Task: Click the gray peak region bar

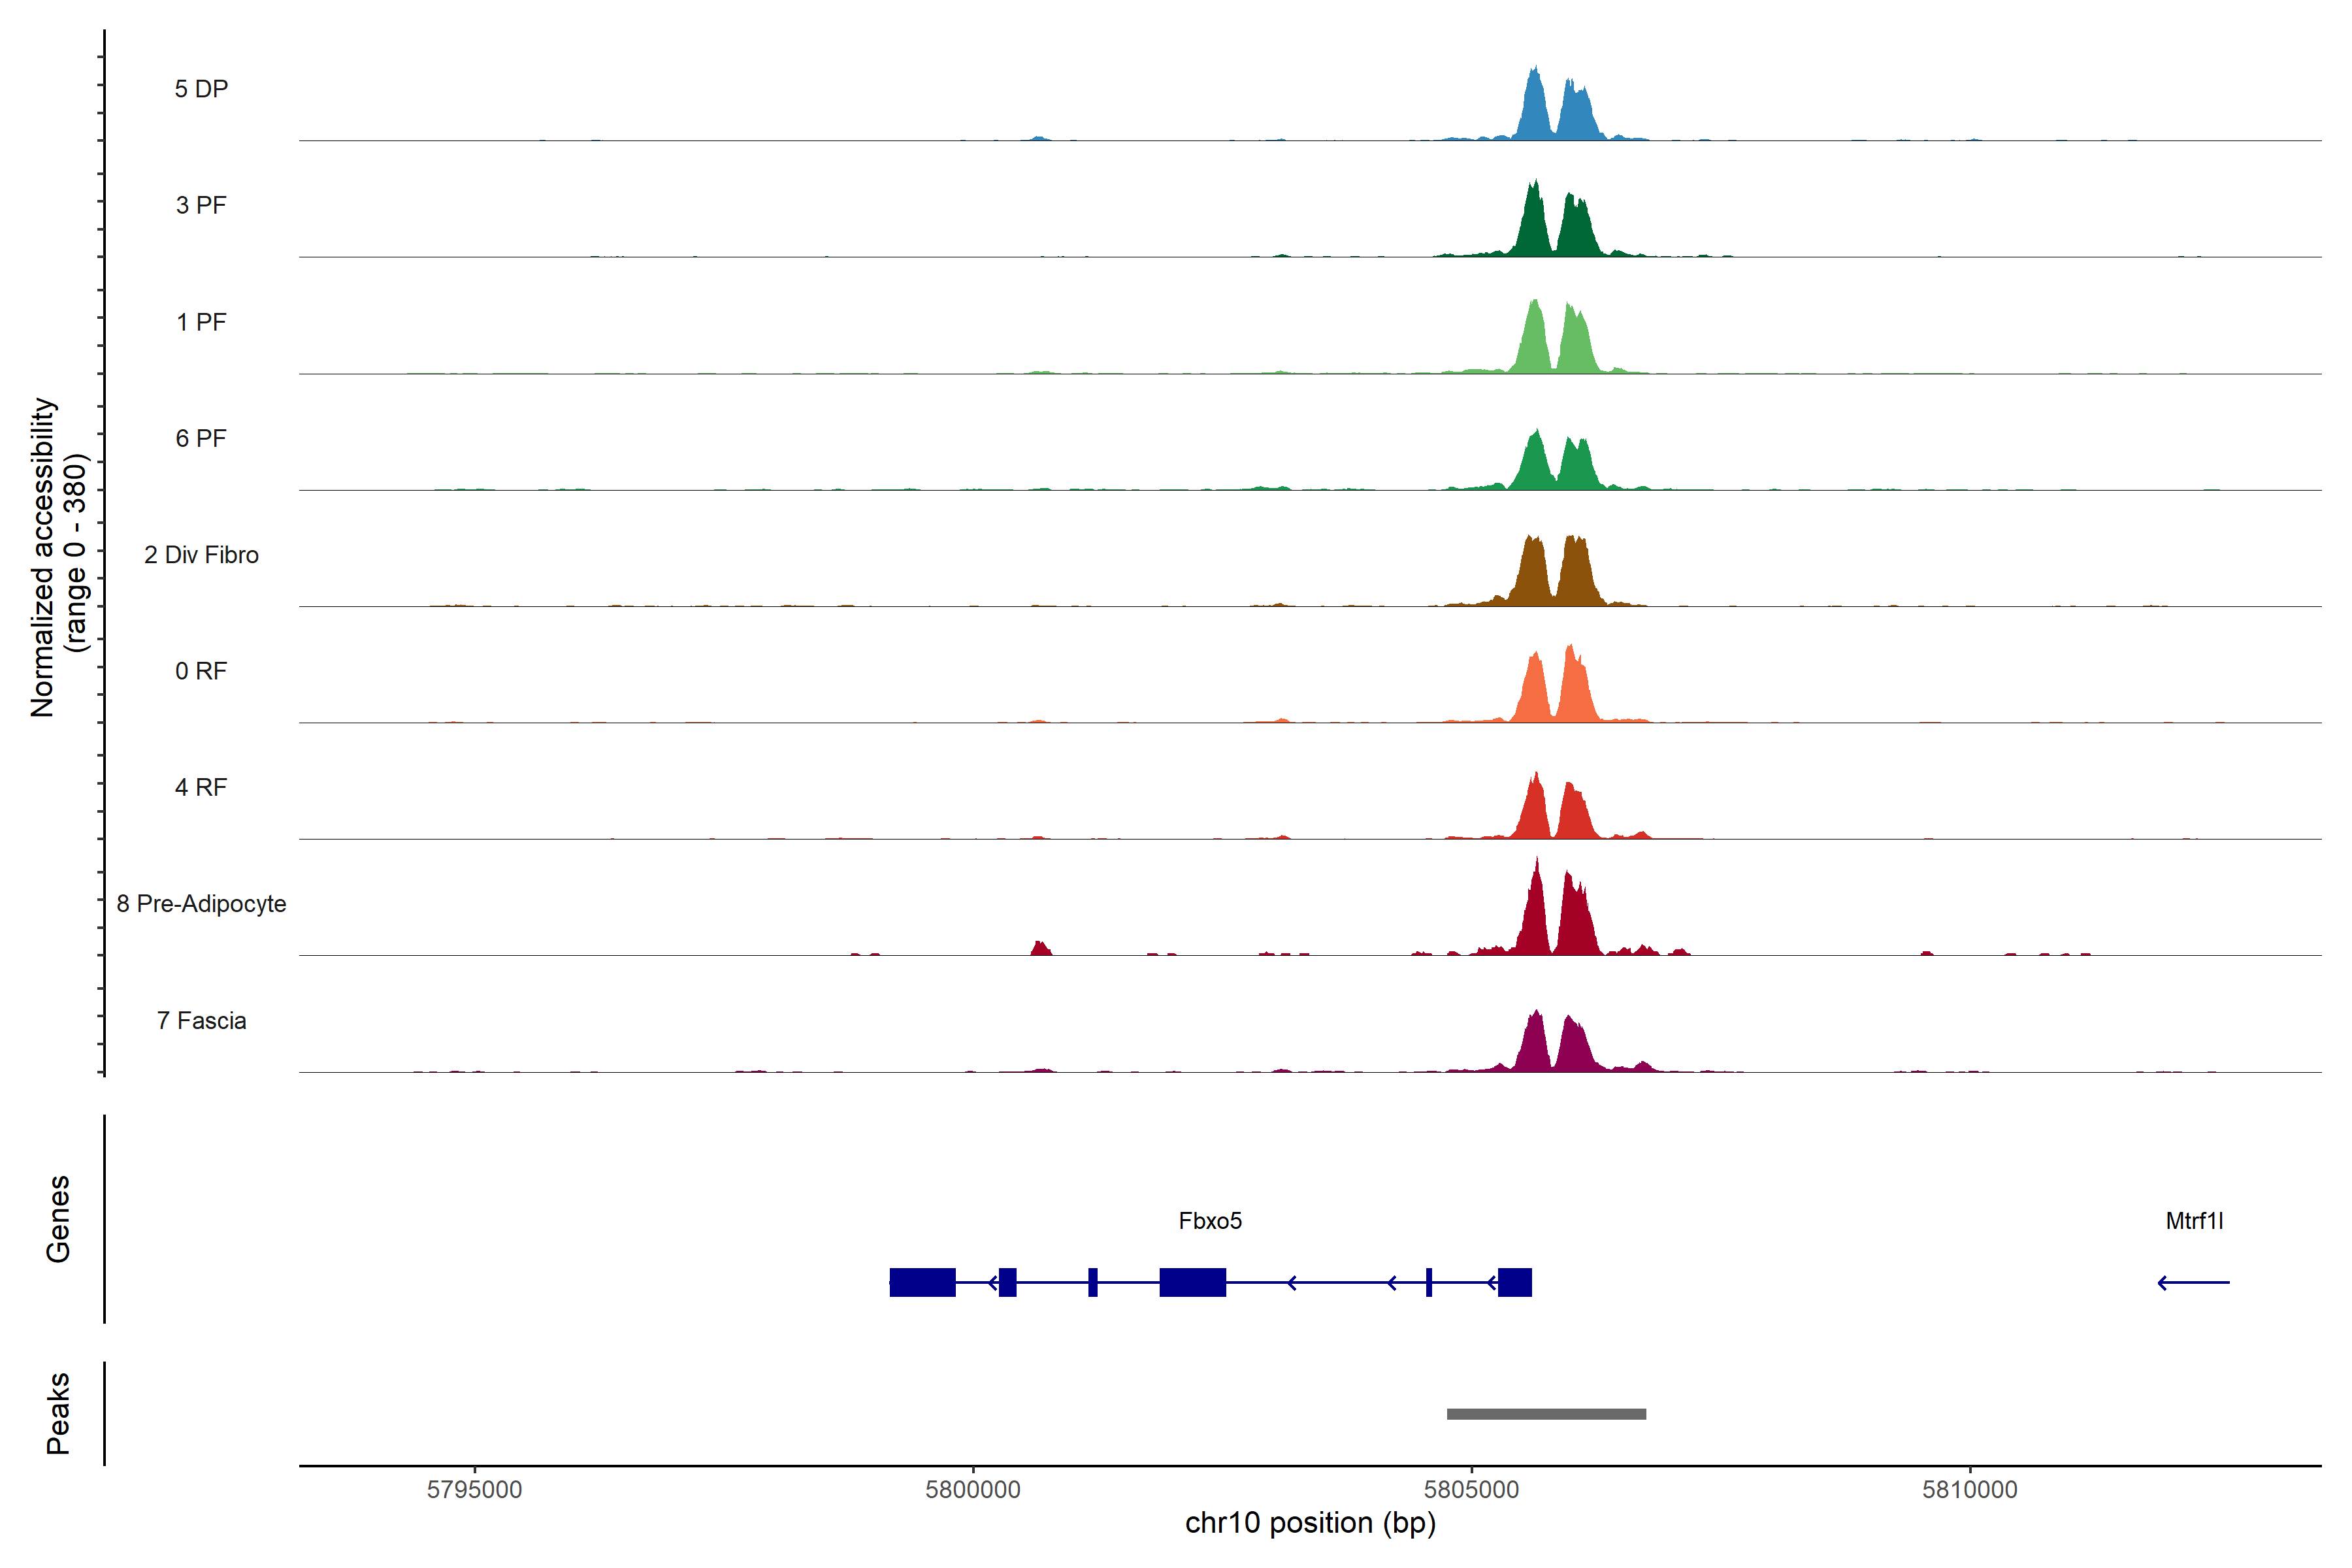Action: tap(1546, 1414)
